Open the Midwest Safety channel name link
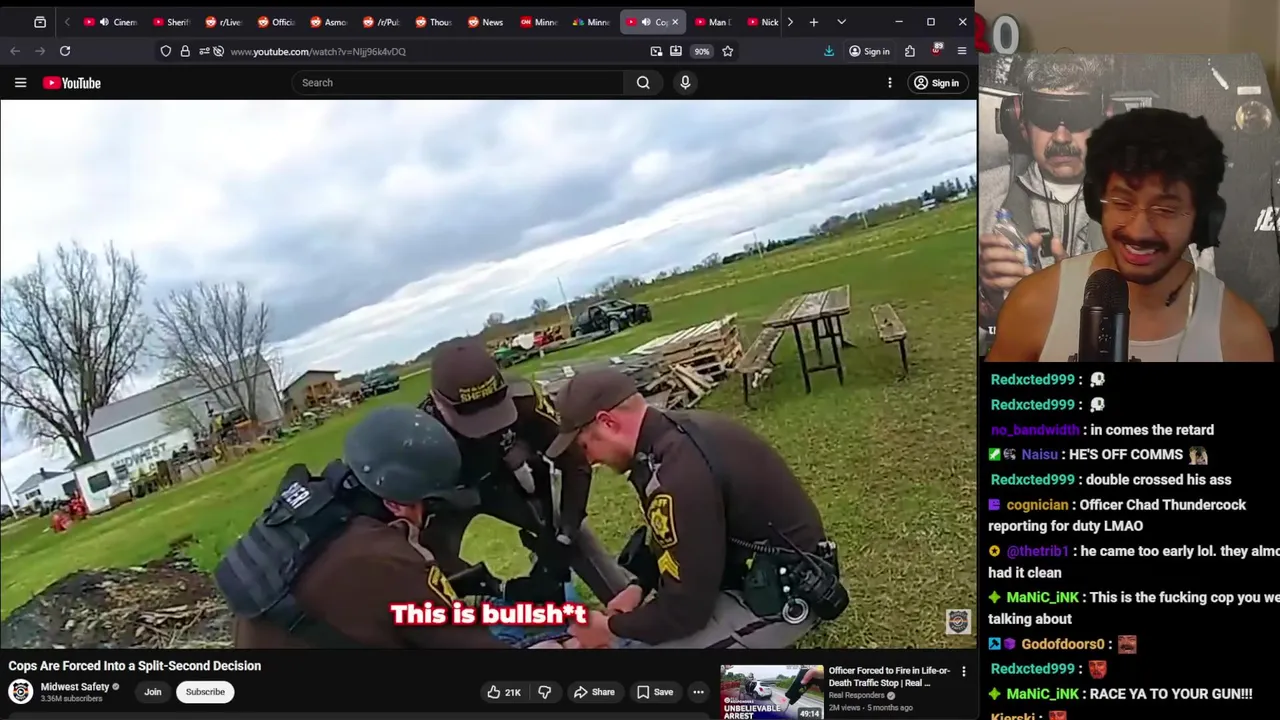Viewport: 1280px width, 720px height. 75,687
